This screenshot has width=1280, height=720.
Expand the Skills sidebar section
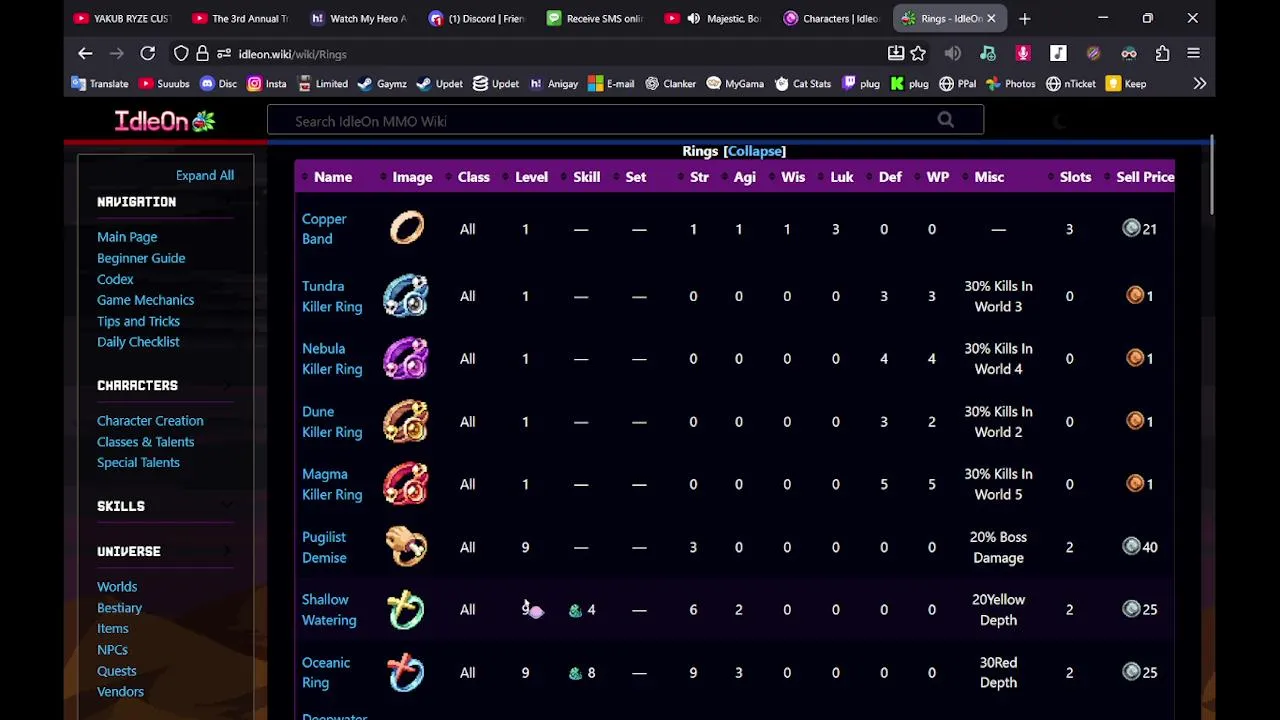pyautogui.click(x=165, y=506)
